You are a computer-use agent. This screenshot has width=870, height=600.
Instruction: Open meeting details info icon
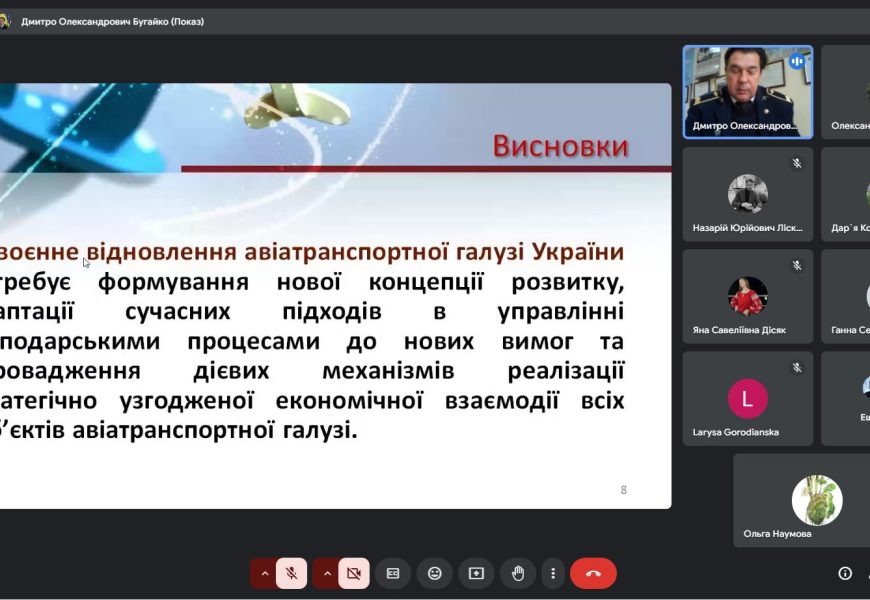click(x=845, y=573)
